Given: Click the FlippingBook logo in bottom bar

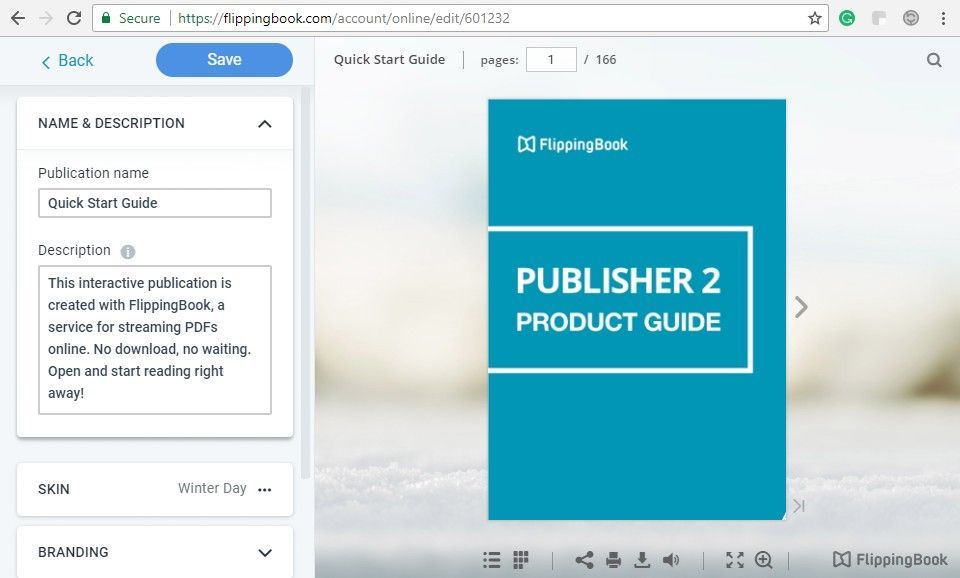Looking at the screenshot, I should [x=890, y=560].
